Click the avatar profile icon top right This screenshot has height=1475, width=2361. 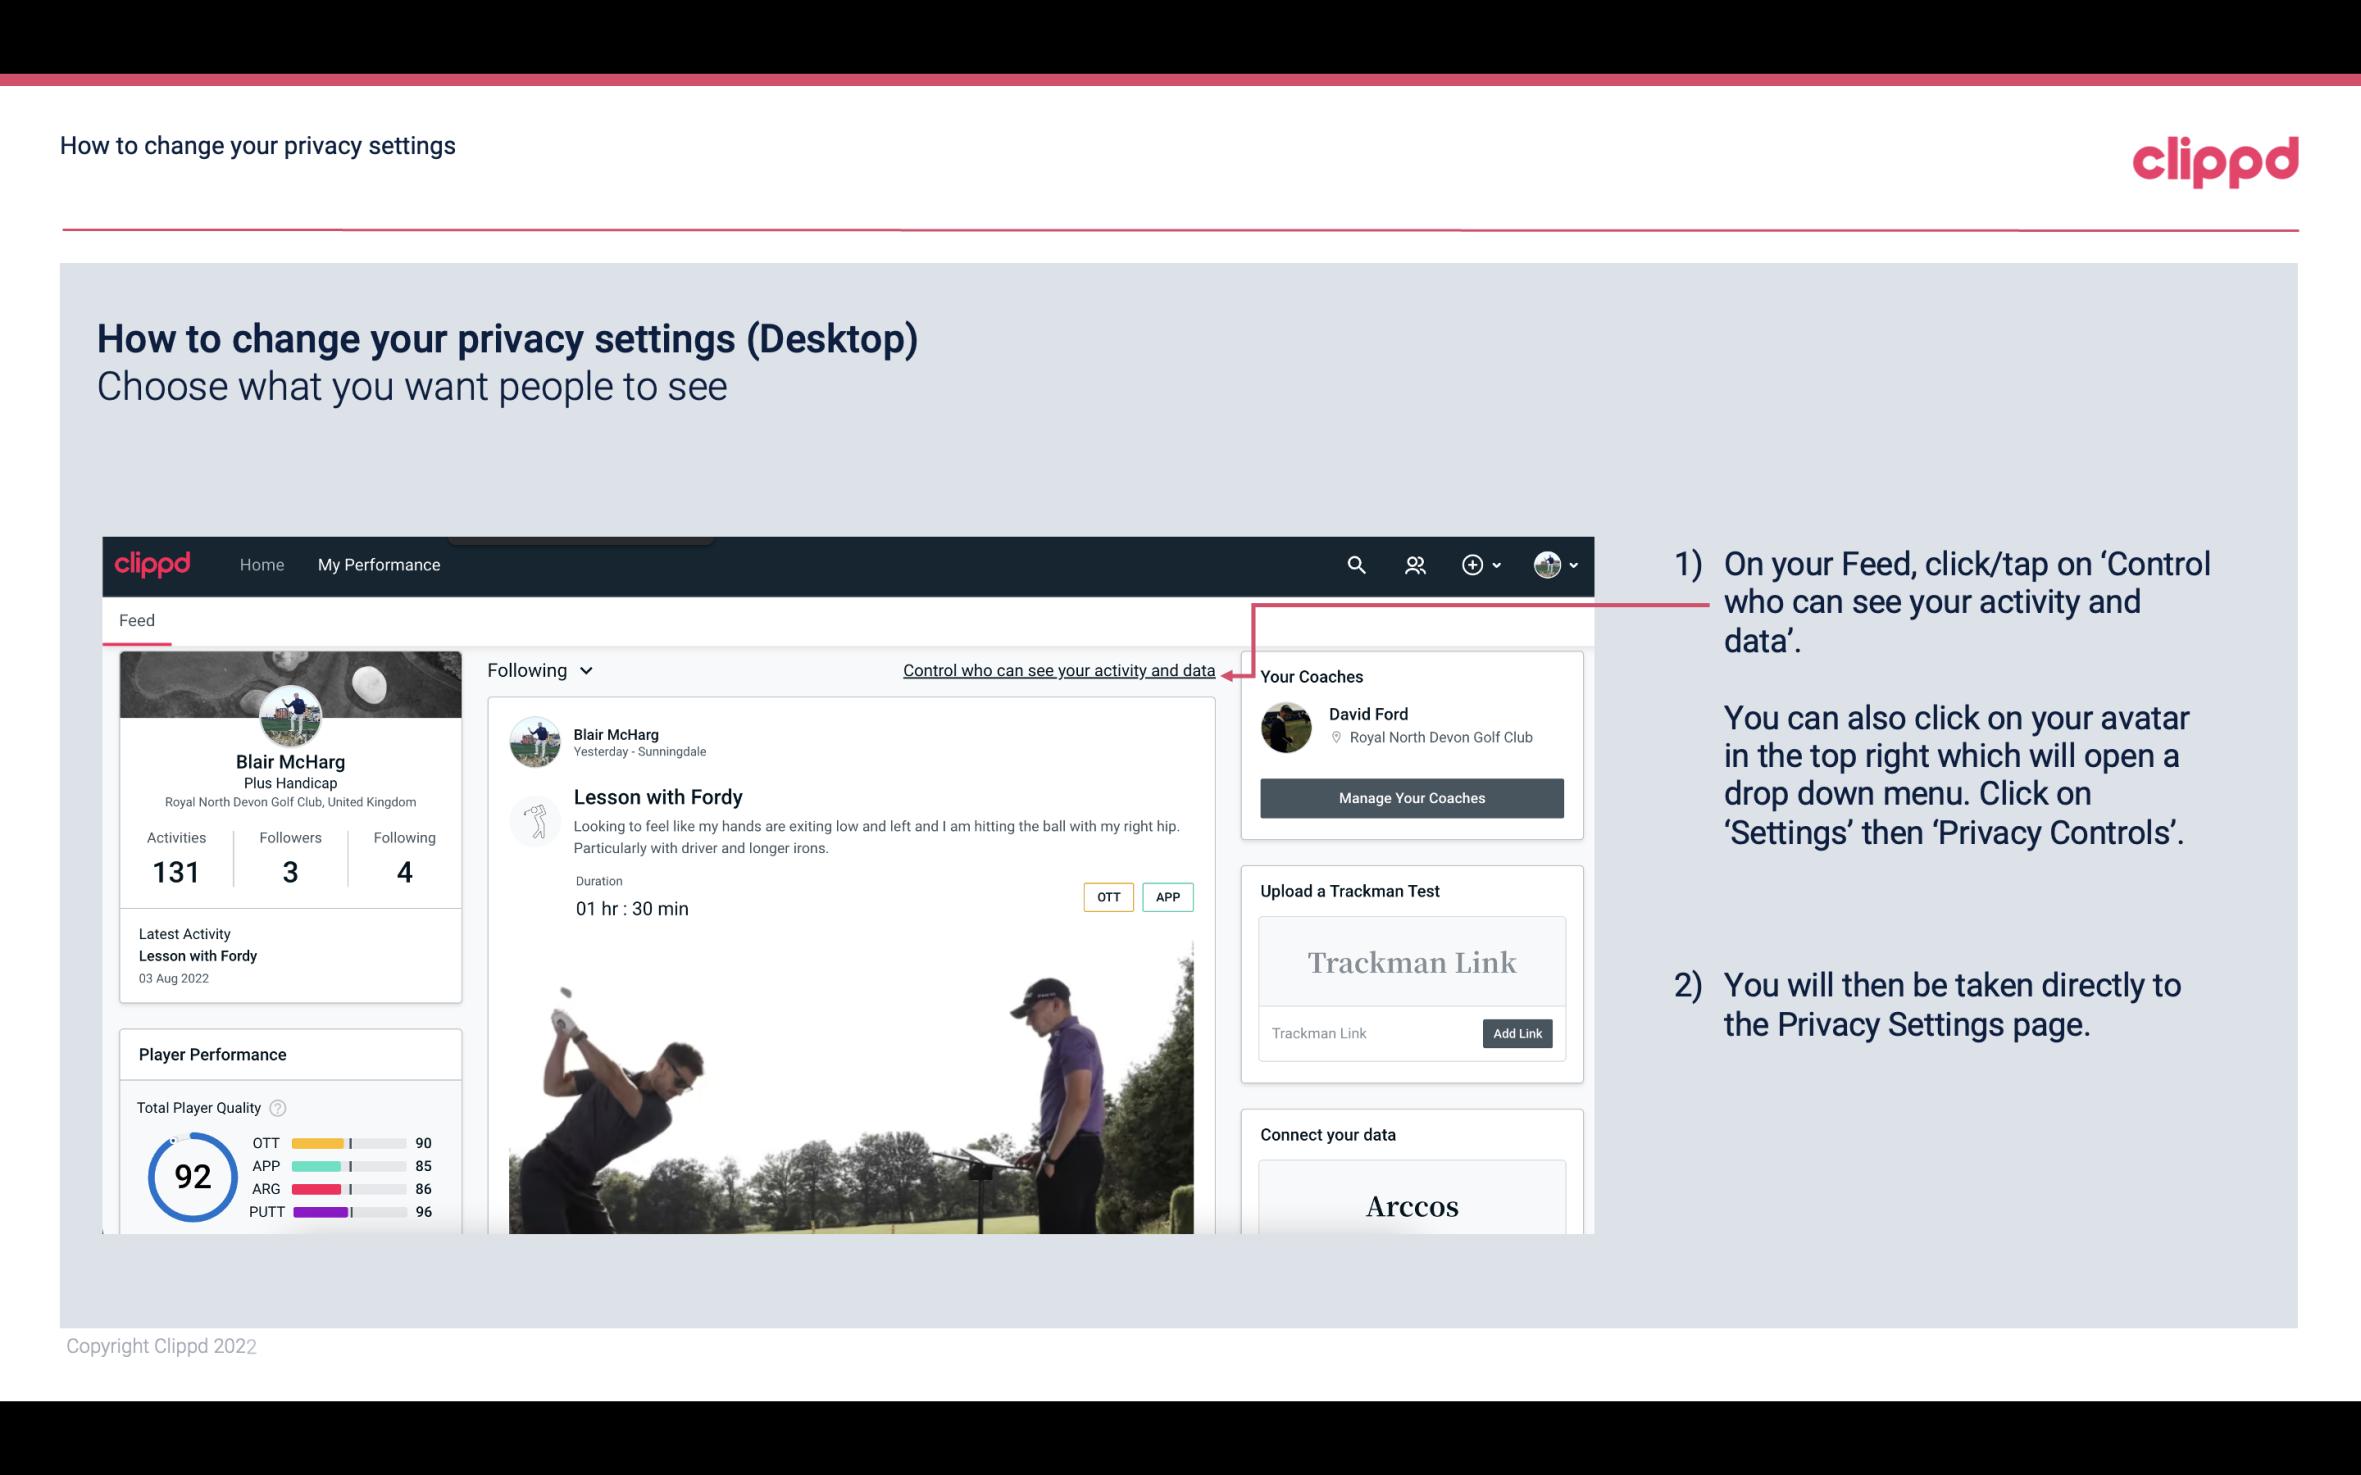click(1546, 562)
